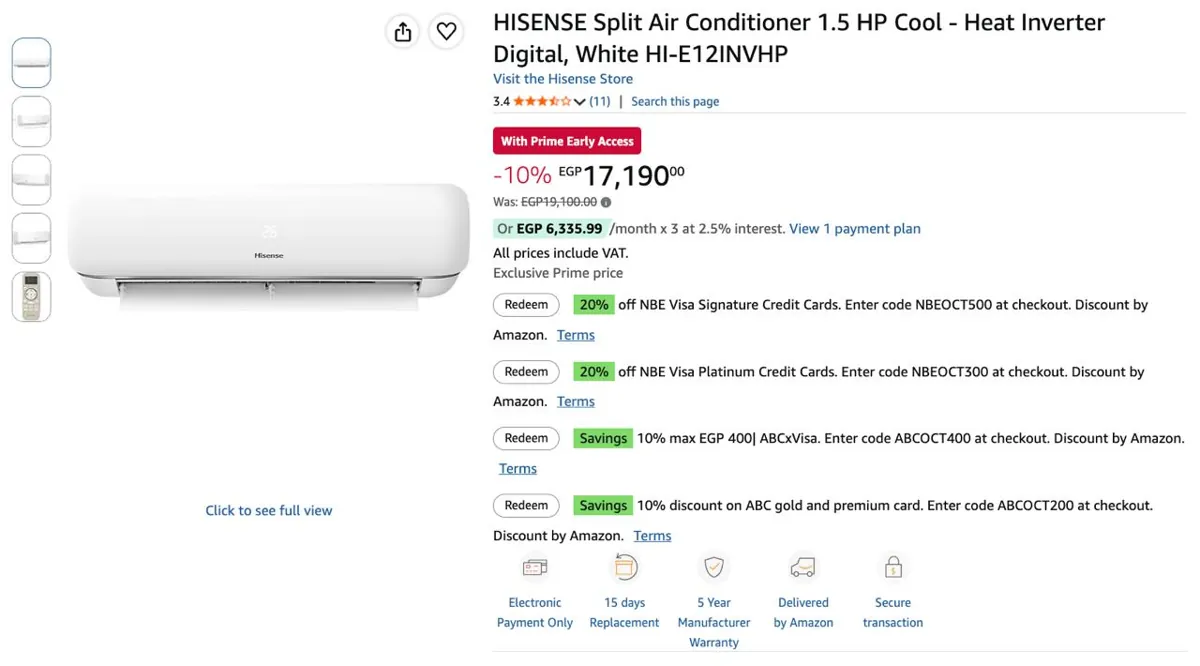The height and width of the screenshot is (666, 1200).
Task: Expand the star rating dropdown chevron
Action: point(580,102)
